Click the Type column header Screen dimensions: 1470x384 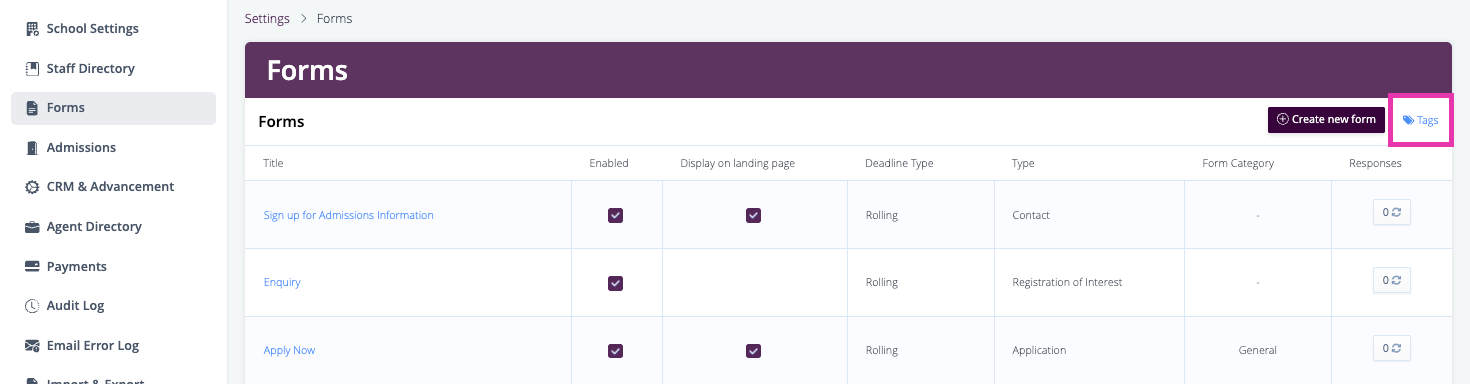tap(1023, 163)
